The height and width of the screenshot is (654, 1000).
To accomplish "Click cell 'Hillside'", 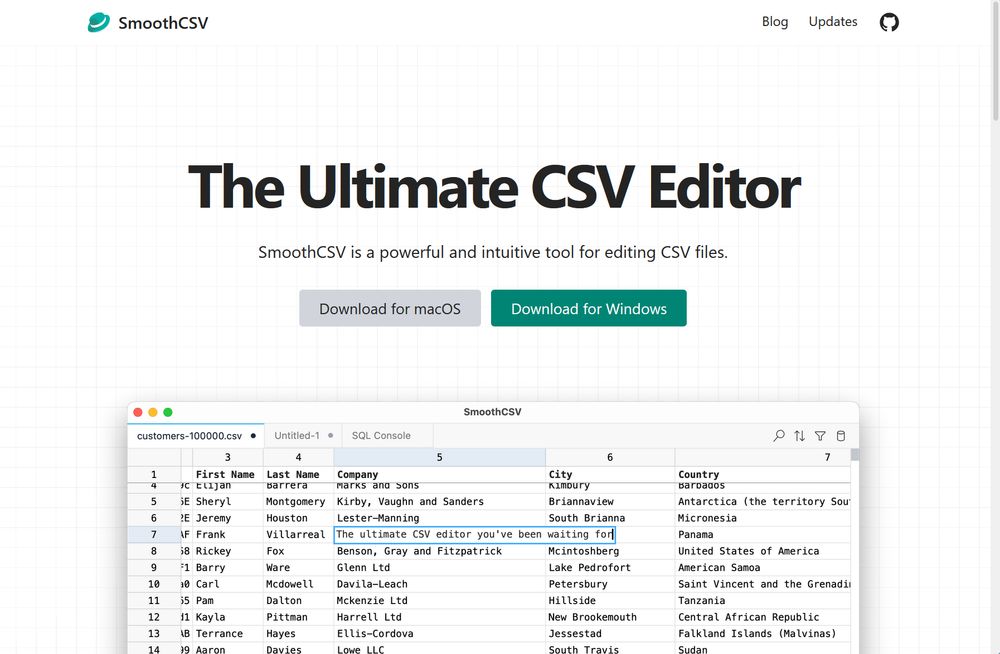I will pos(610,600).
